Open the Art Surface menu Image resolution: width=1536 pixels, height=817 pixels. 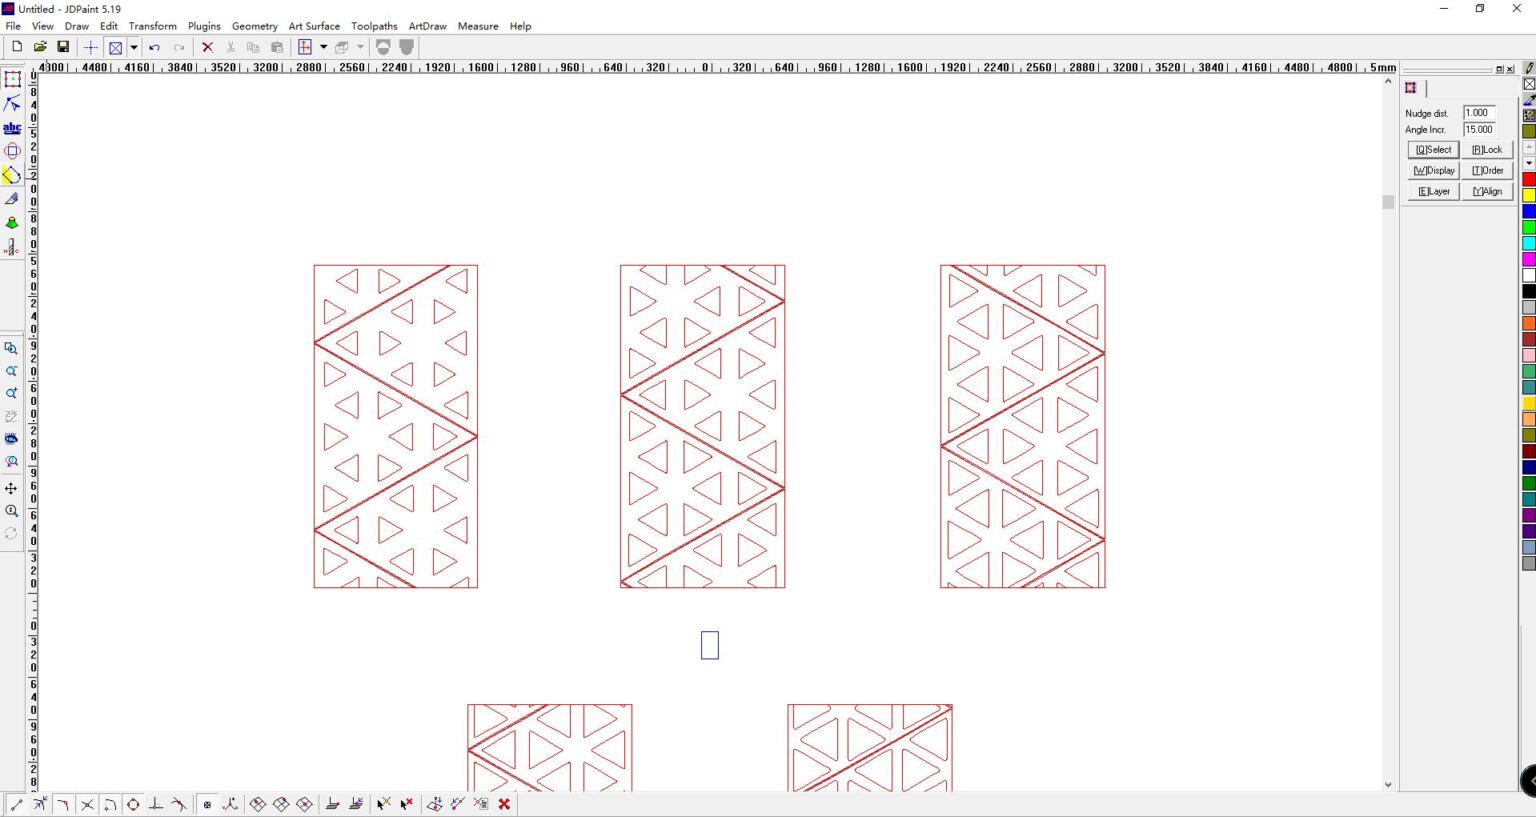click(314, 26)
